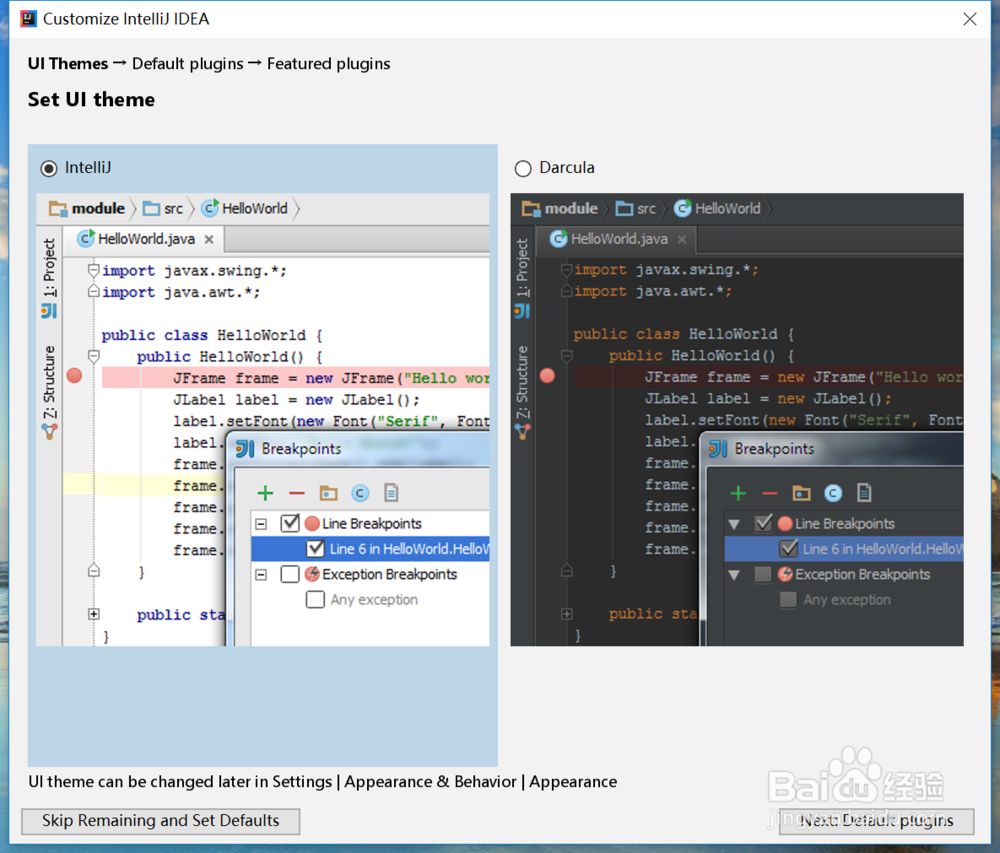Click module folder icon in Darcula preview

tap(531, 208)
